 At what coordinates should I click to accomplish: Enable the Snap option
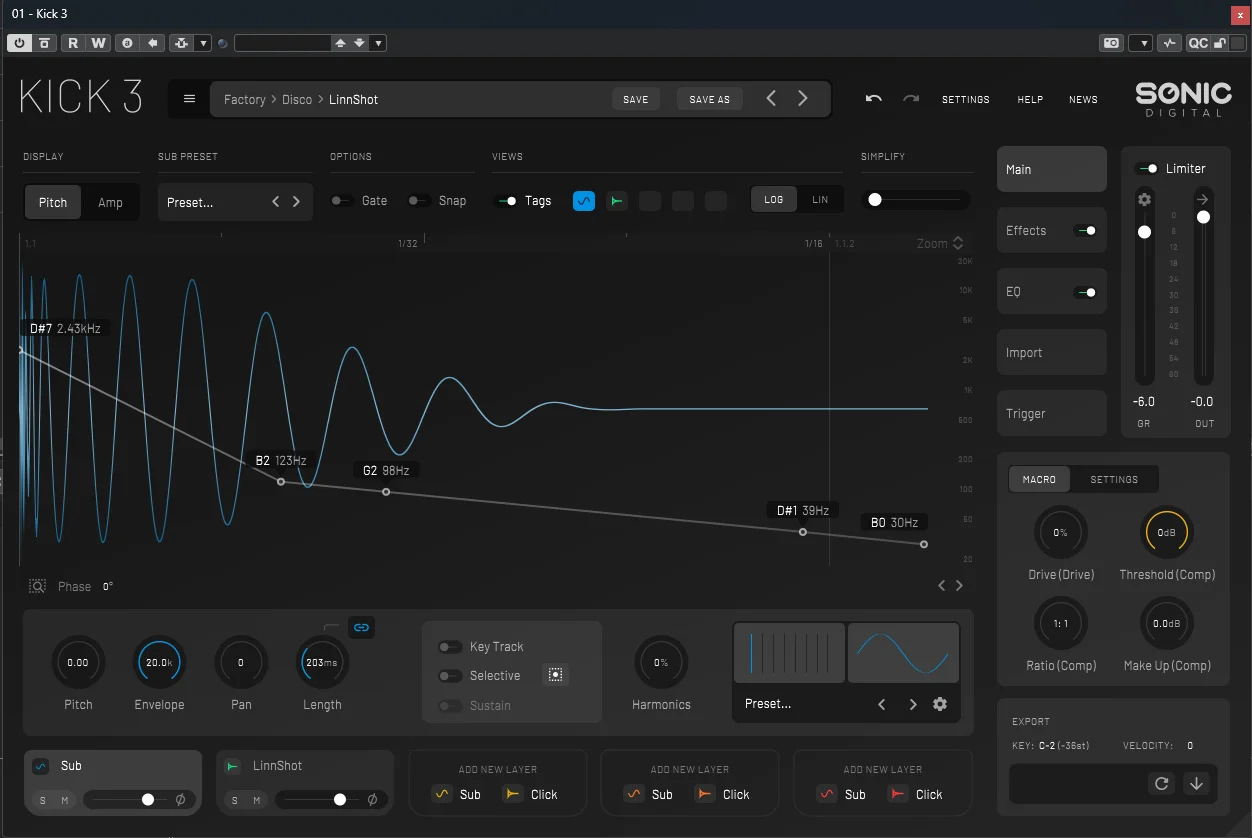point(419,201)
